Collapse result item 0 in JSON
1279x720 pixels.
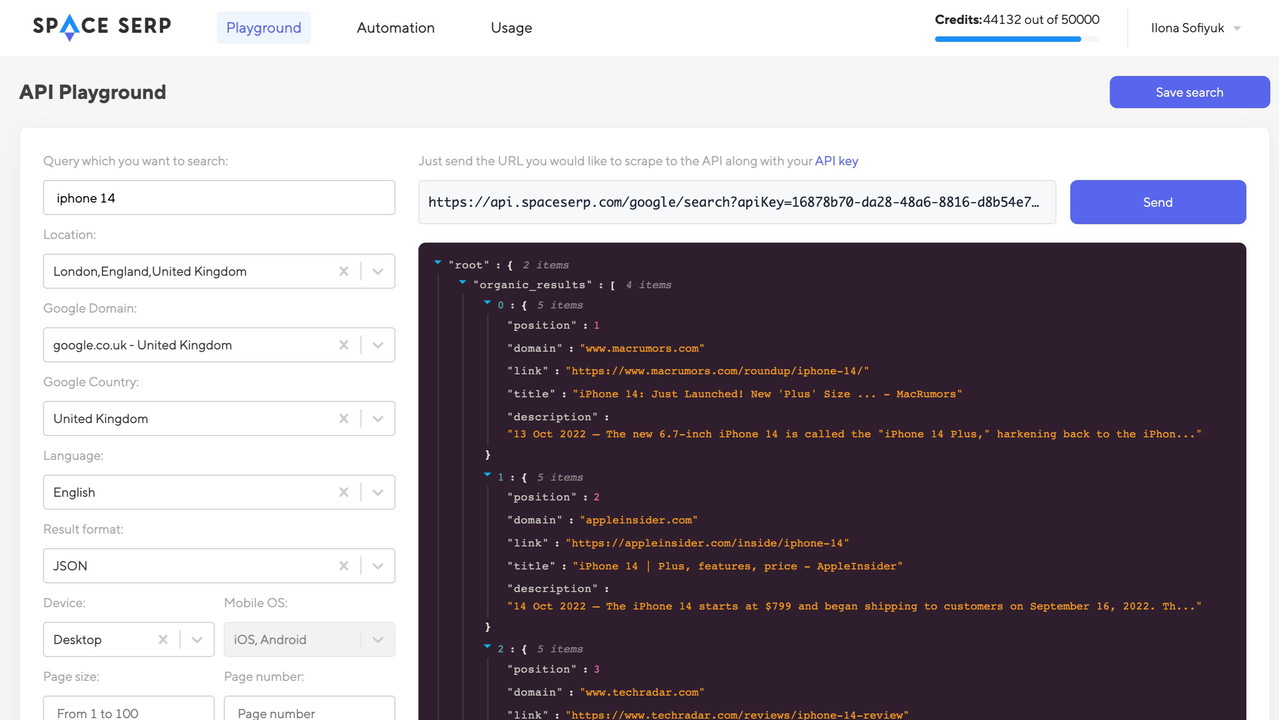click(487, 303)
